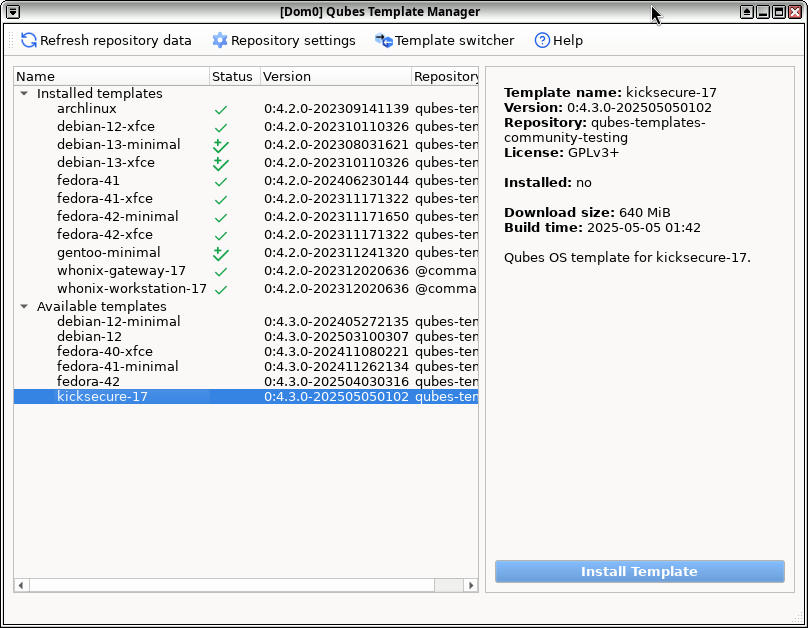
Task: Click the License GPLv3+ text
Action: [561, 152]
